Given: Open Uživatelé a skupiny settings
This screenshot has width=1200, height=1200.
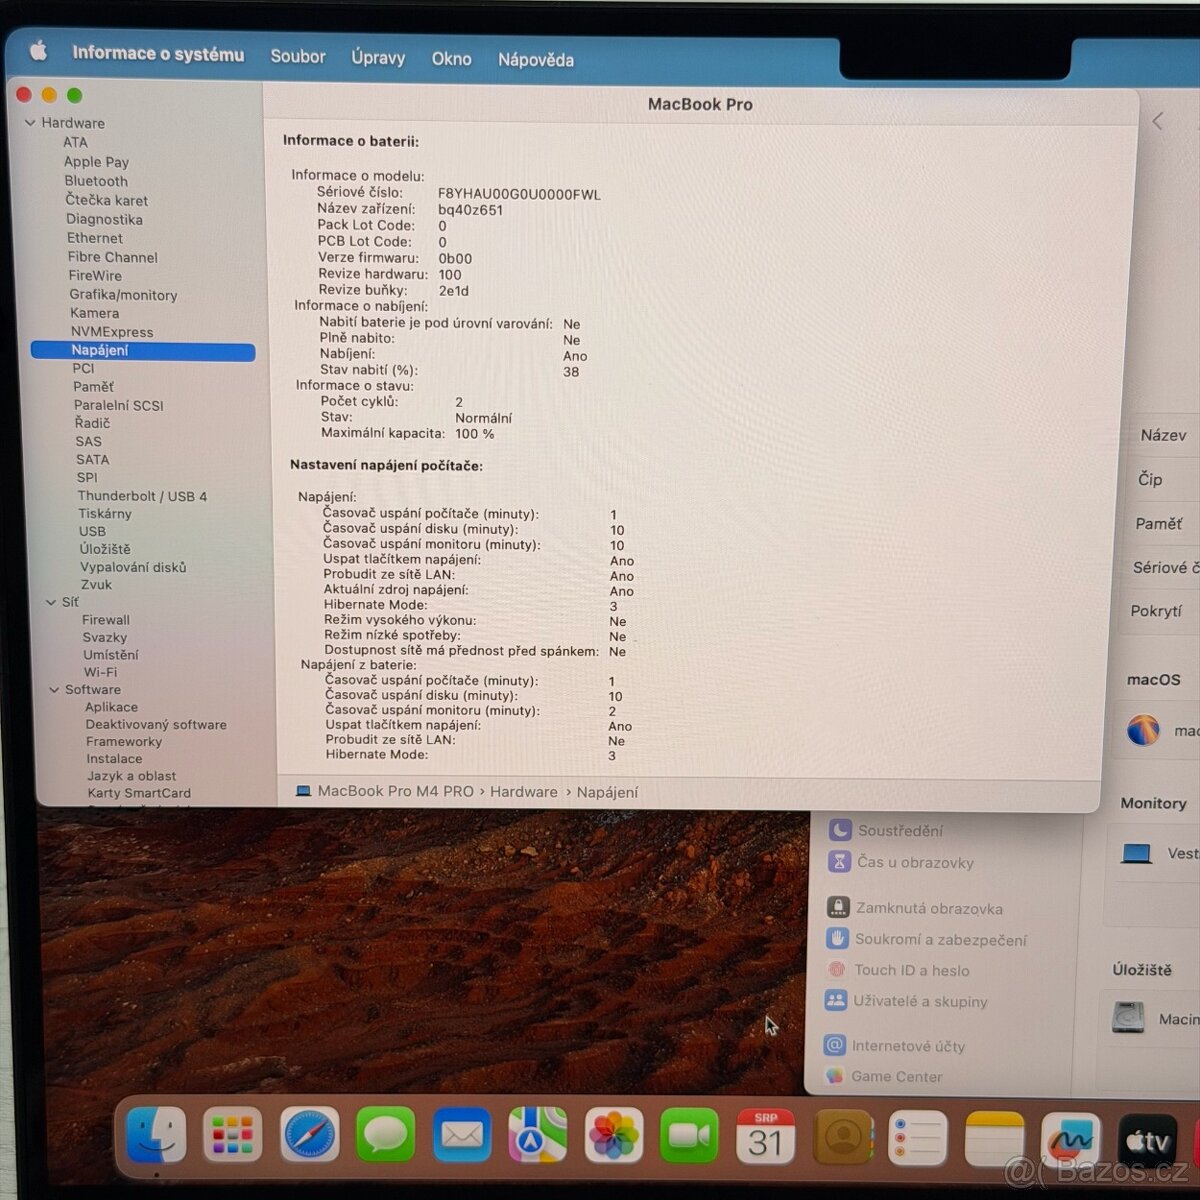Looking at the screenshot, I should [x=920, y=1001].
